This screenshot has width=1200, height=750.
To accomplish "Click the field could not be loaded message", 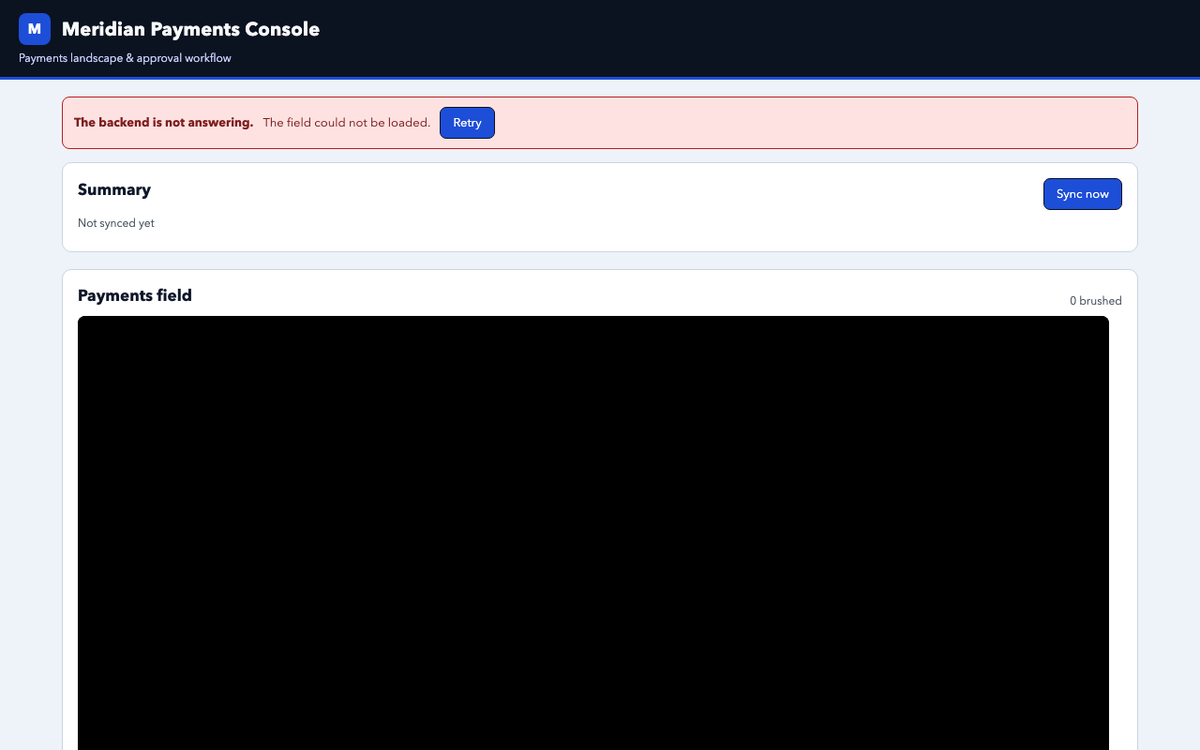I will [346, 123].
